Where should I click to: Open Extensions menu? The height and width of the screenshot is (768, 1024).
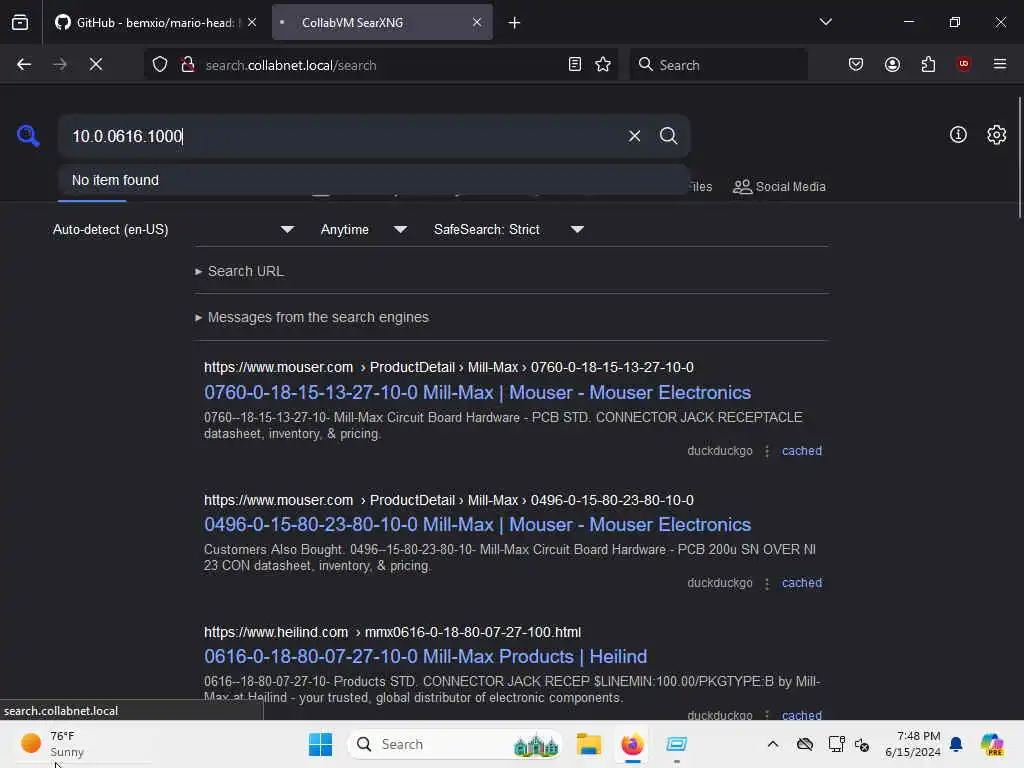tap(928, 64)
